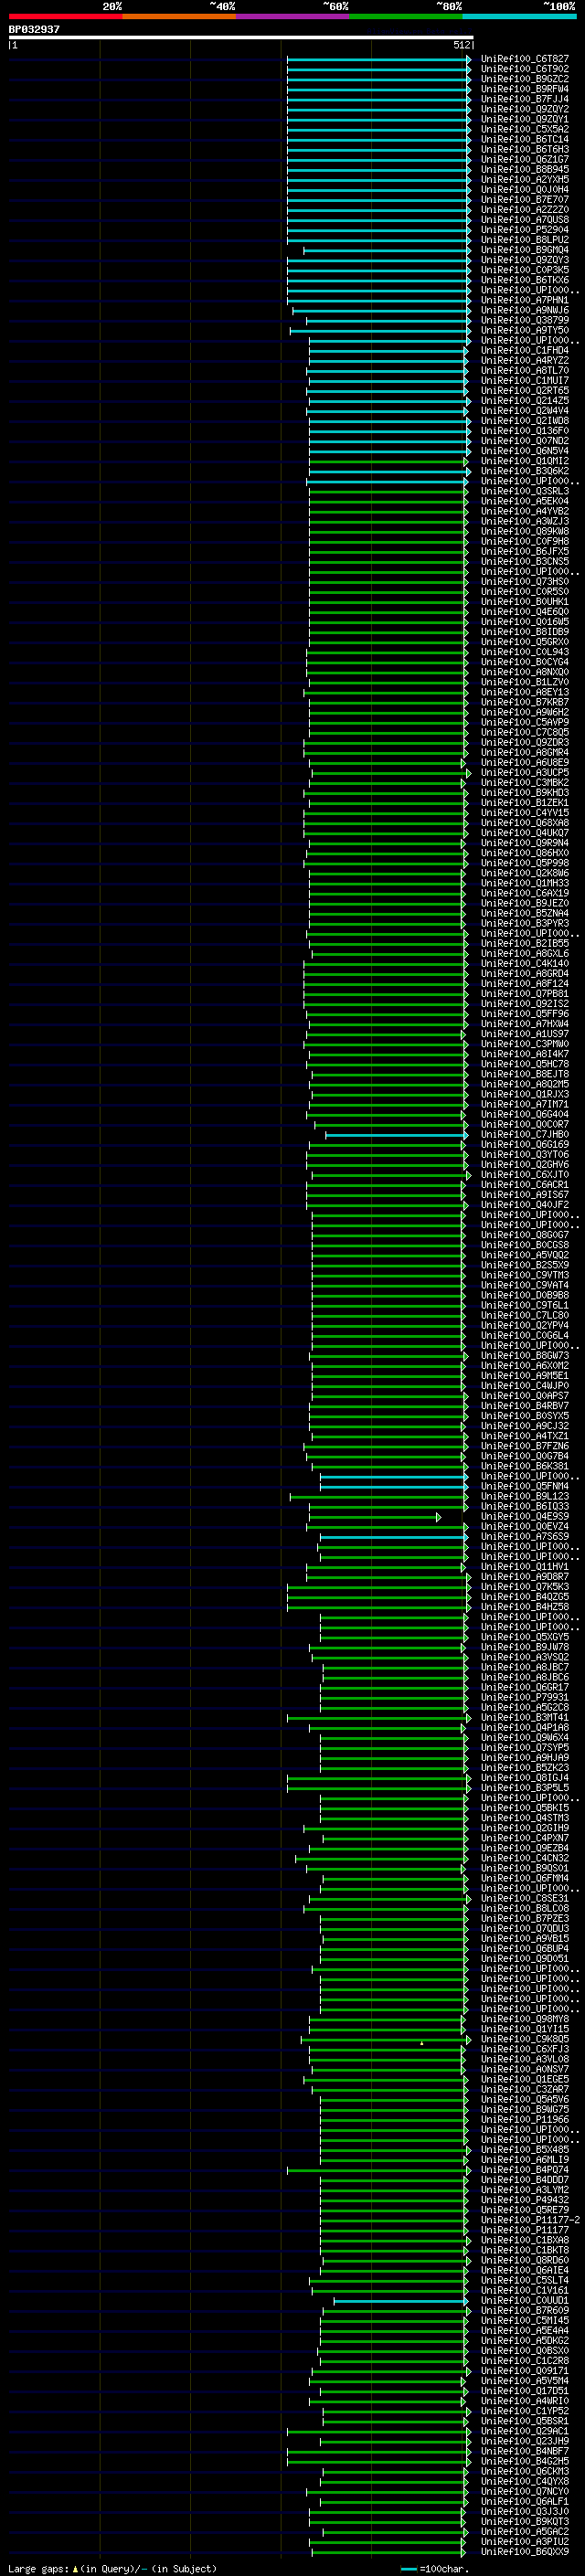
Task: Select hit label UniRef100_Q89KW8
Action: tap(524, 531)
